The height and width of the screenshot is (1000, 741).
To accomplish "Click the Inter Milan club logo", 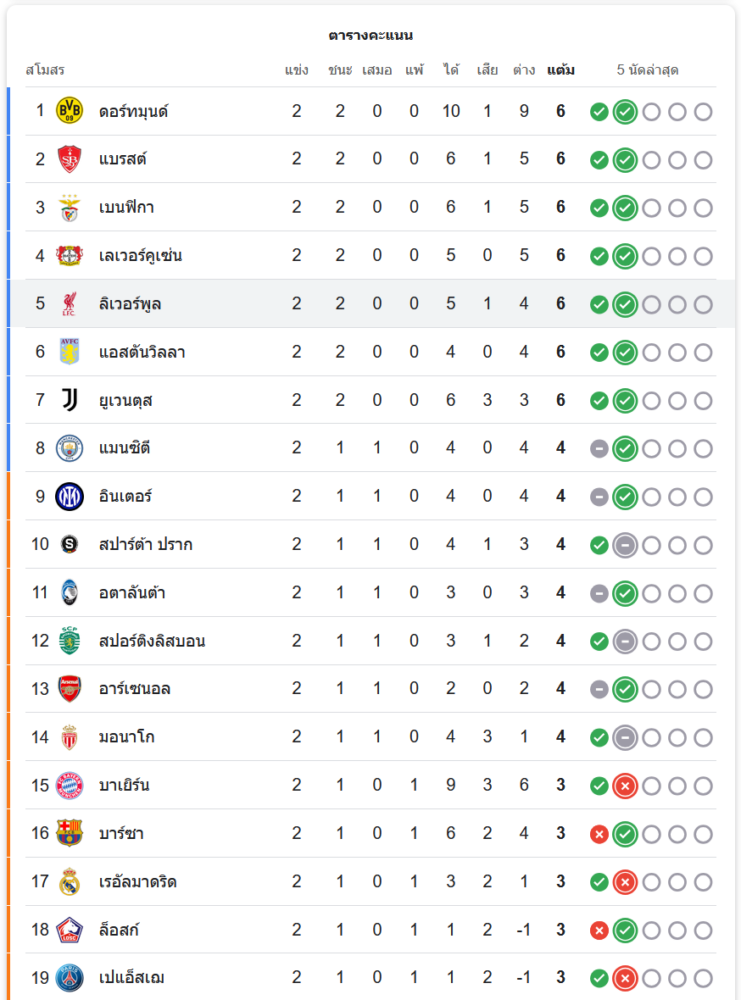I will 69,496.
